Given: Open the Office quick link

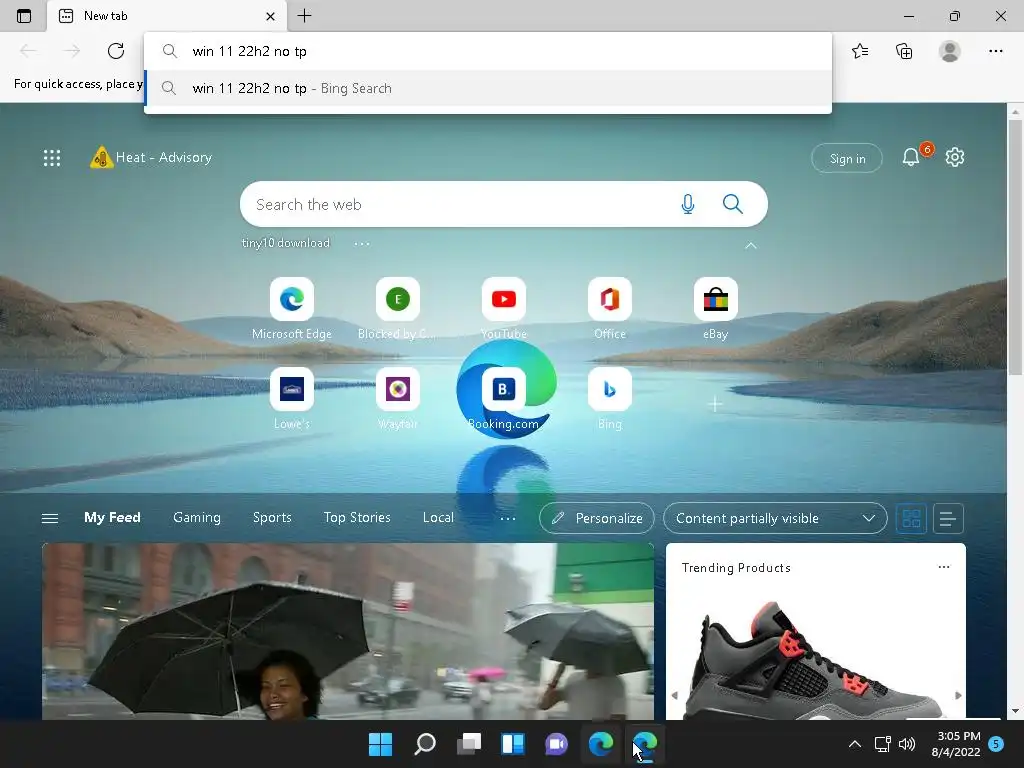Looking at the screenshot, I should [610, 308].
